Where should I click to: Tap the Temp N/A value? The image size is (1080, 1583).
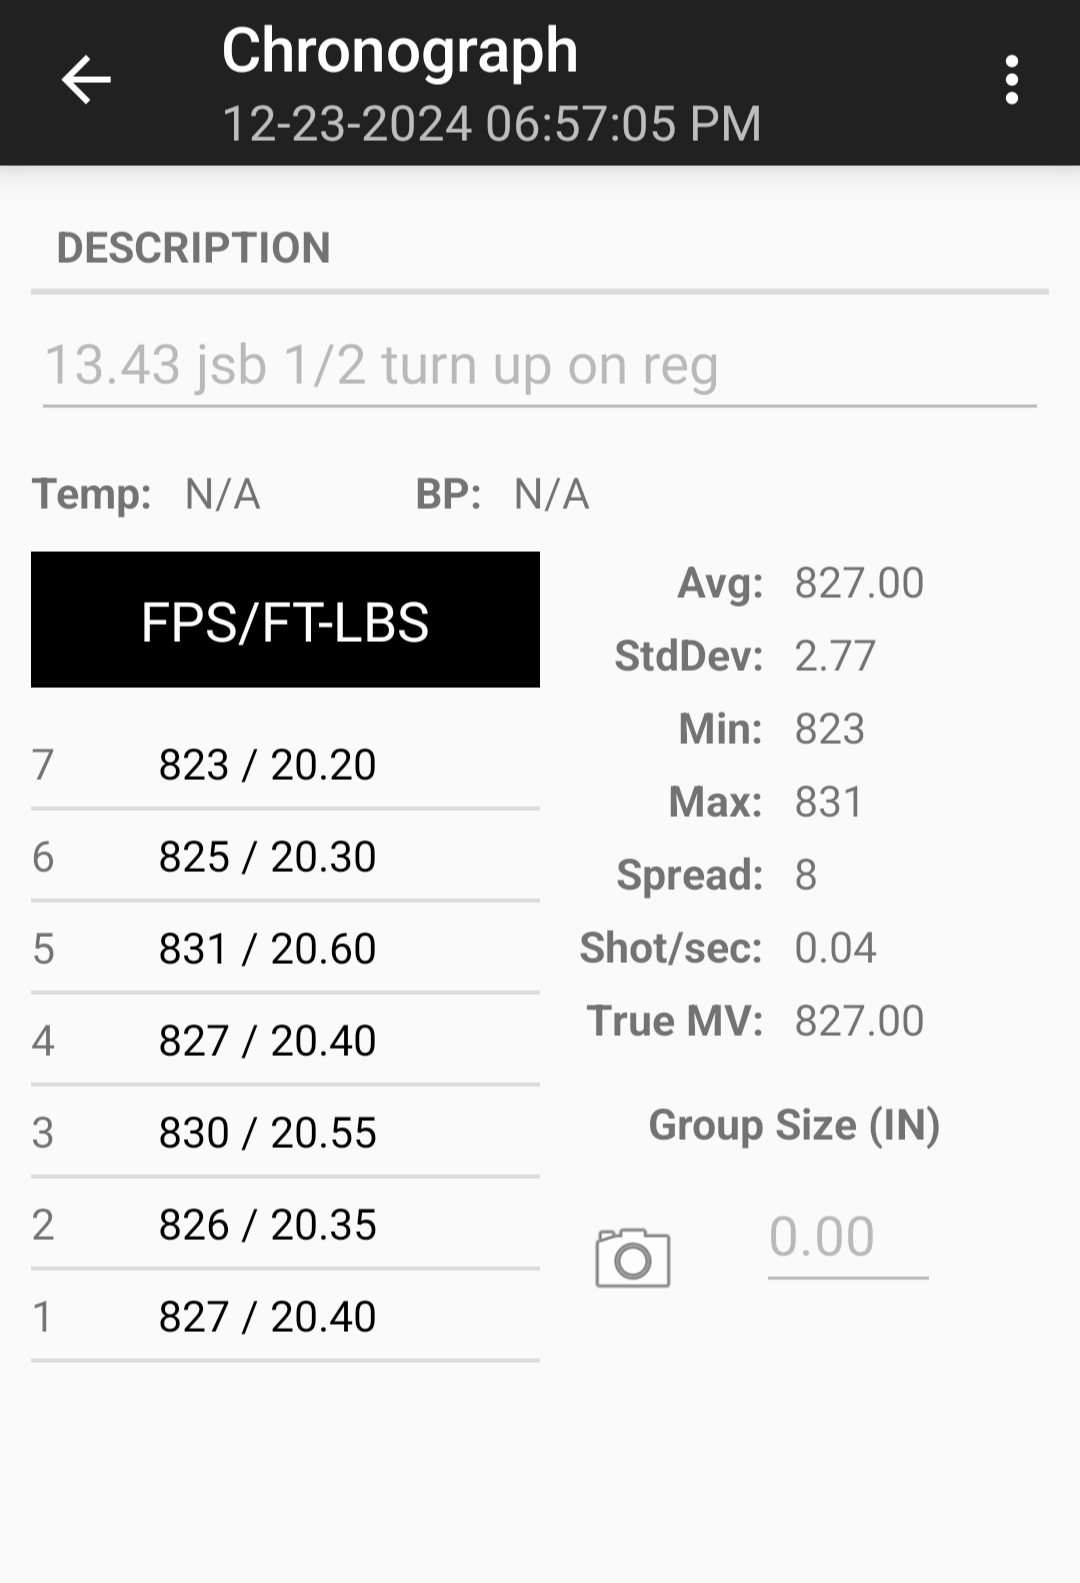pos(223,494)
